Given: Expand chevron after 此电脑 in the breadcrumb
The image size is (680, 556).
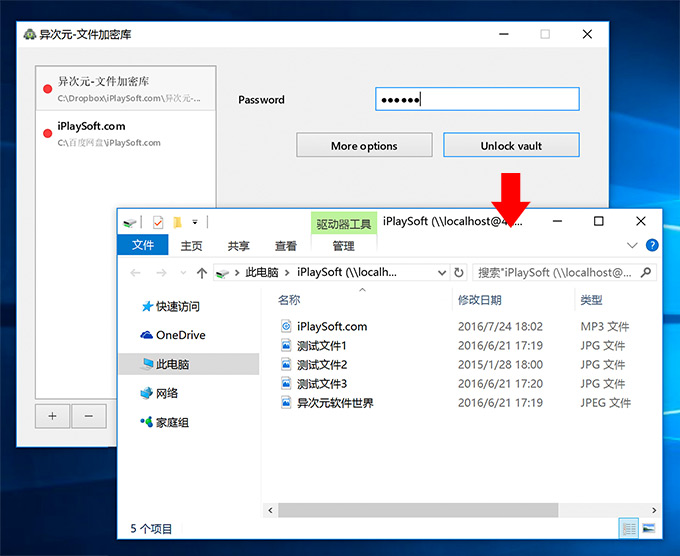Looking at the screenshot, I should coord(287,273).
